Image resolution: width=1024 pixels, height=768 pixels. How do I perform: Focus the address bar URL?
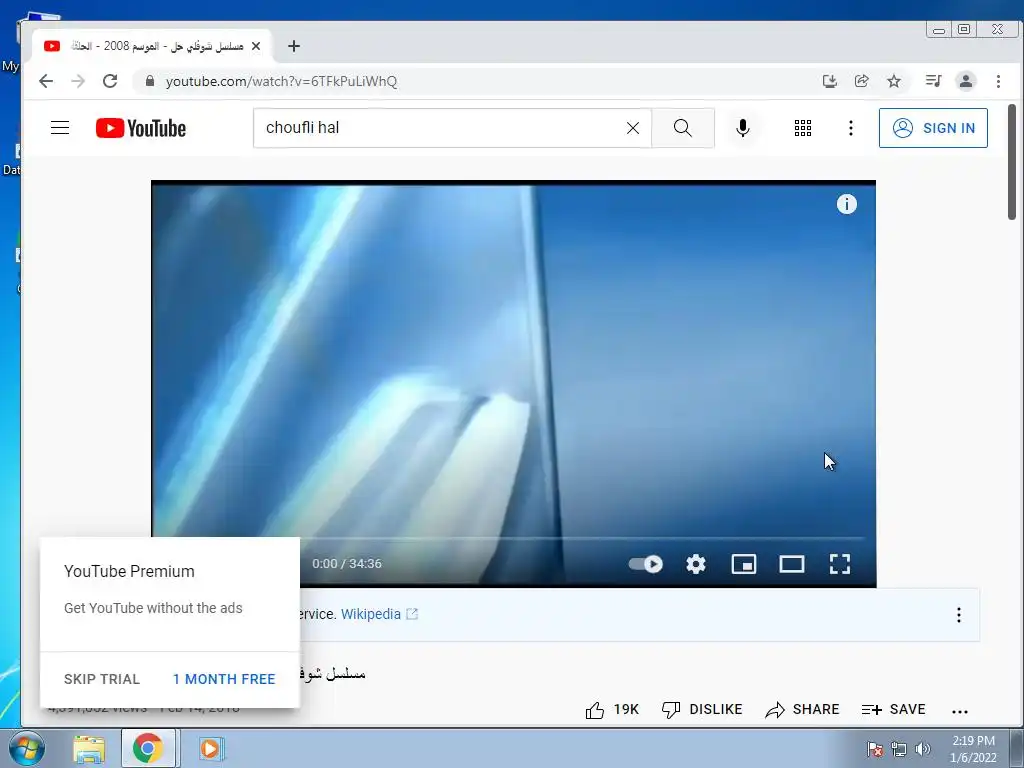[281, 82]
